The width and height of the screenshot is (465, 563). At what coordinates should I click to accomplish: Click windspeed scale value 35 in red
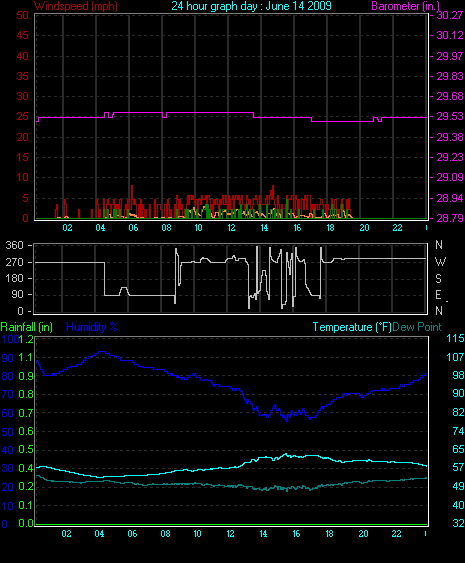click(x=23, y=76)
